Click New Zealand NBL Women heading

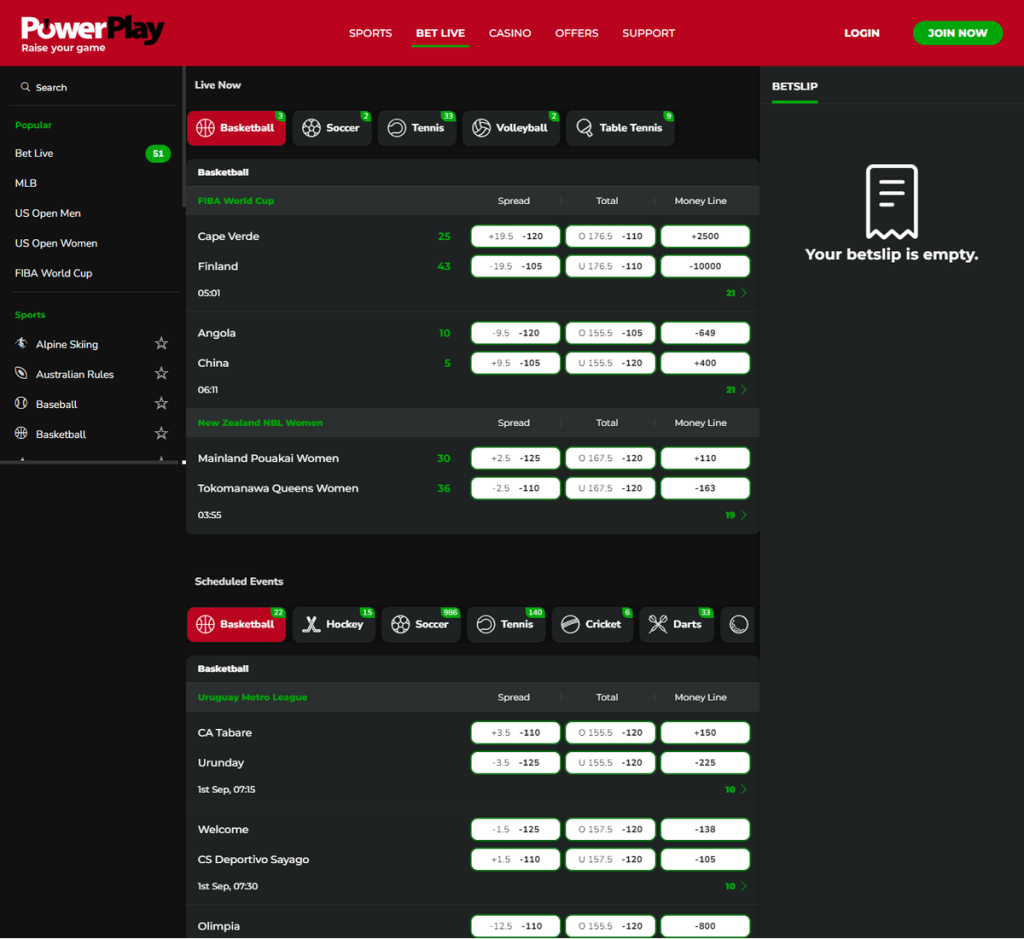260,423
